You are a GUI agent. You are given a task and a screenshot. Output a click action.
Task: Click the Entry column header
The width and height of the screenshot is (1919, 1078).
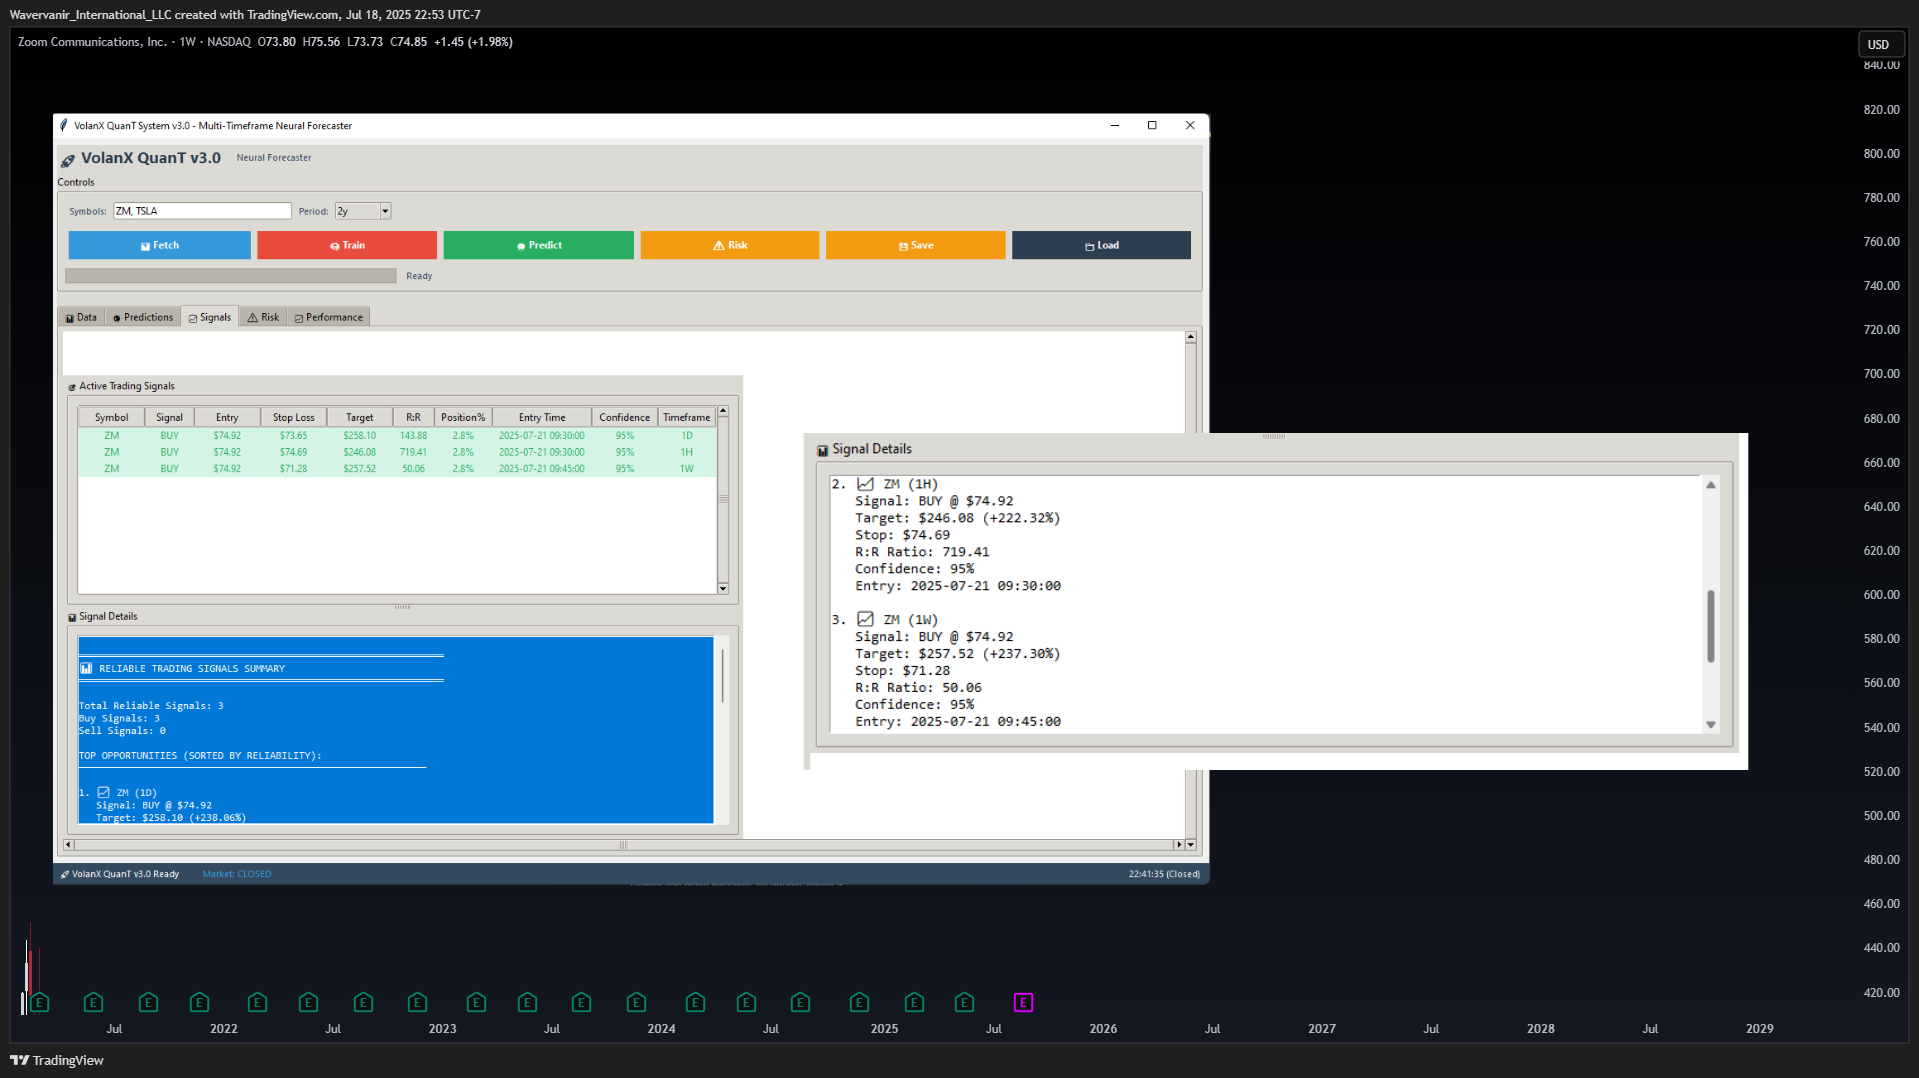(x=227, y=418)
